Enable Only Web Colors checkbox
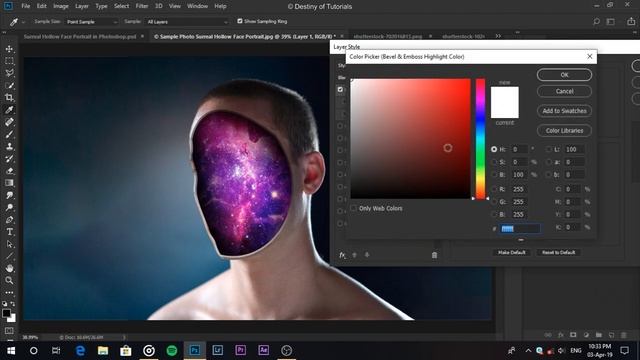This screenshot has height=360, width=640. [x=353, y=208]
